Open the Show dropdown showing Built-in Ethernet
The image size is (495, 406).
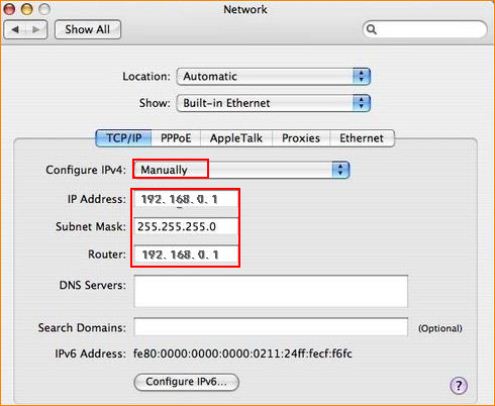[273, 103]
